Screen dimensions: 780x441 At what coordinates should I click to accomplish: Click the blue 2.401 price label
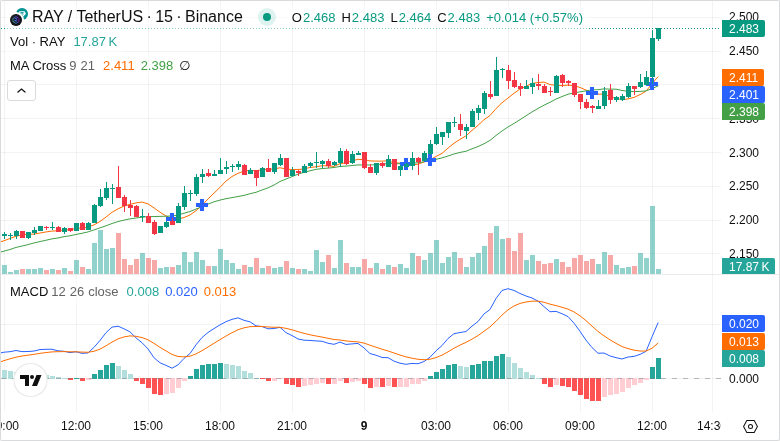tap(743, 94)
